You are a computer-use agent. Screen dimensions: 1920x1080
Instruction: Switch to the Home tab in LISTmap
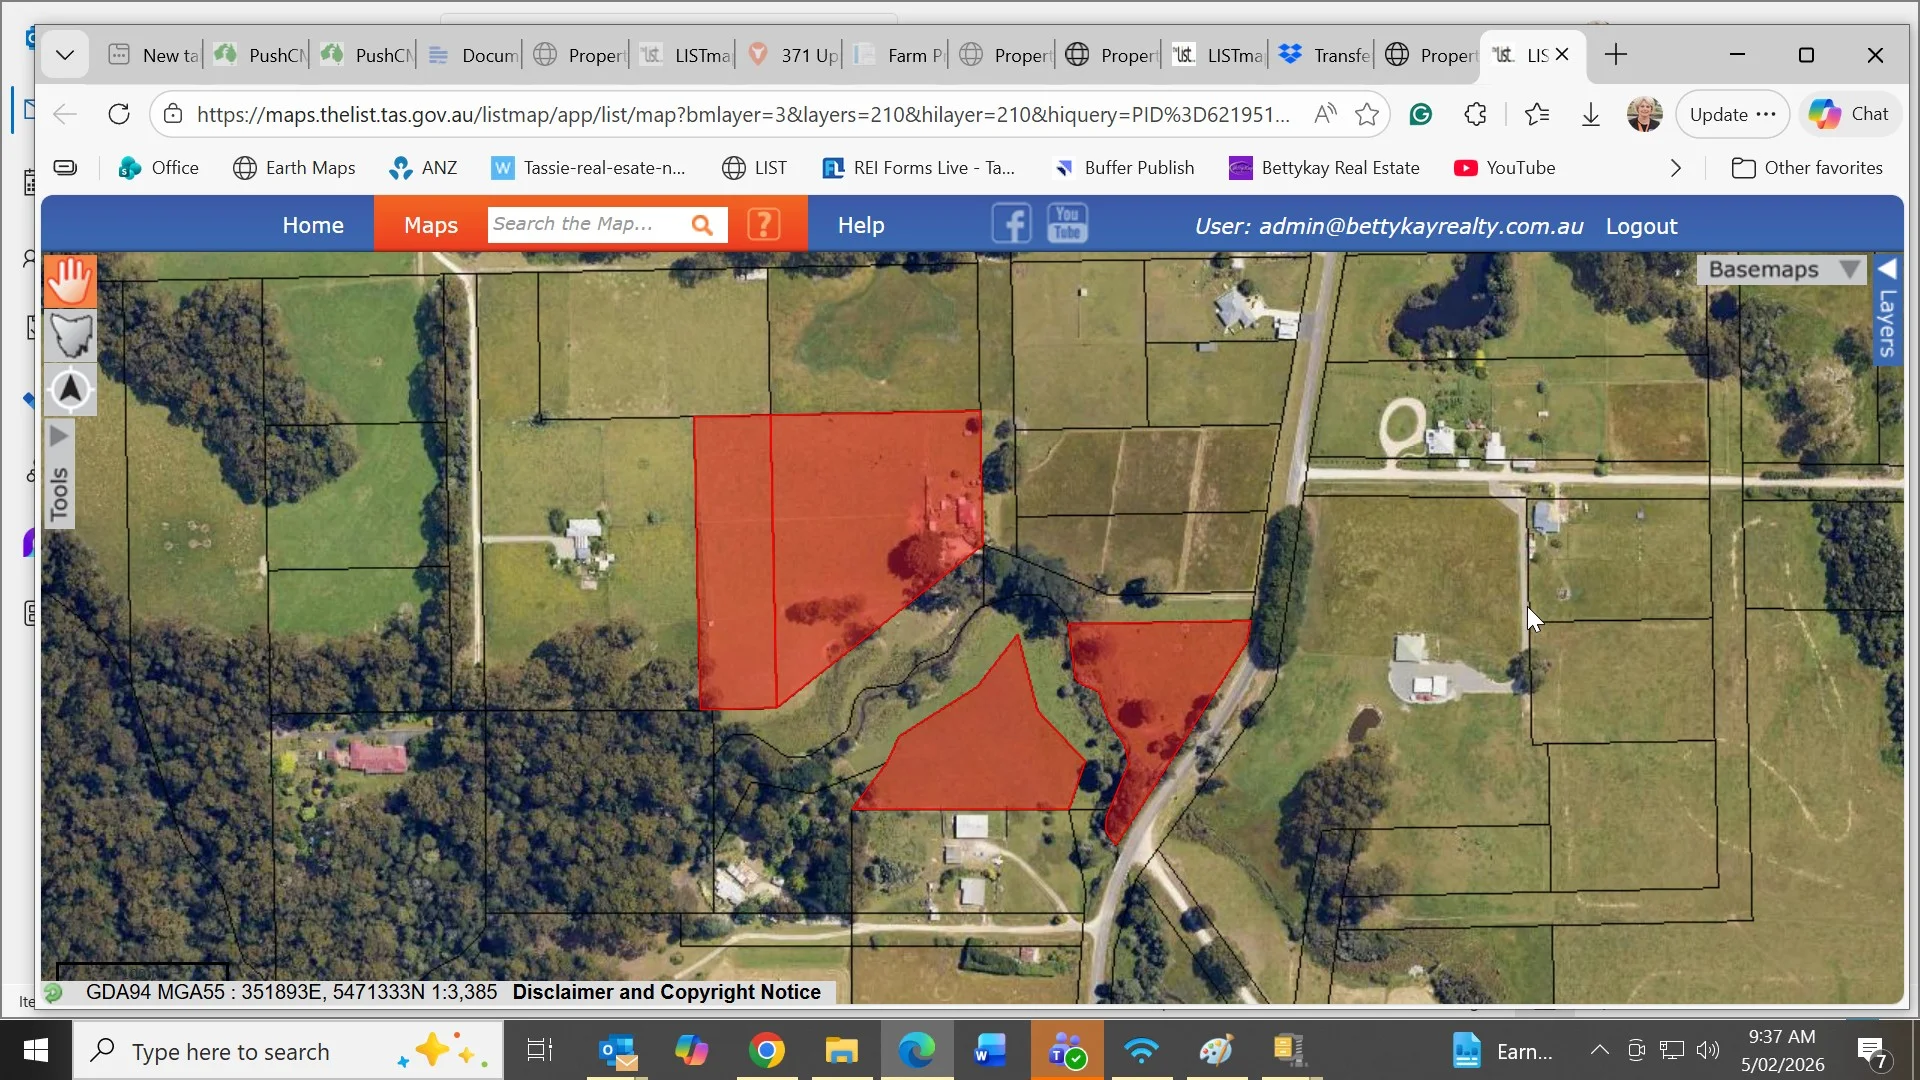tap(313, 224)
